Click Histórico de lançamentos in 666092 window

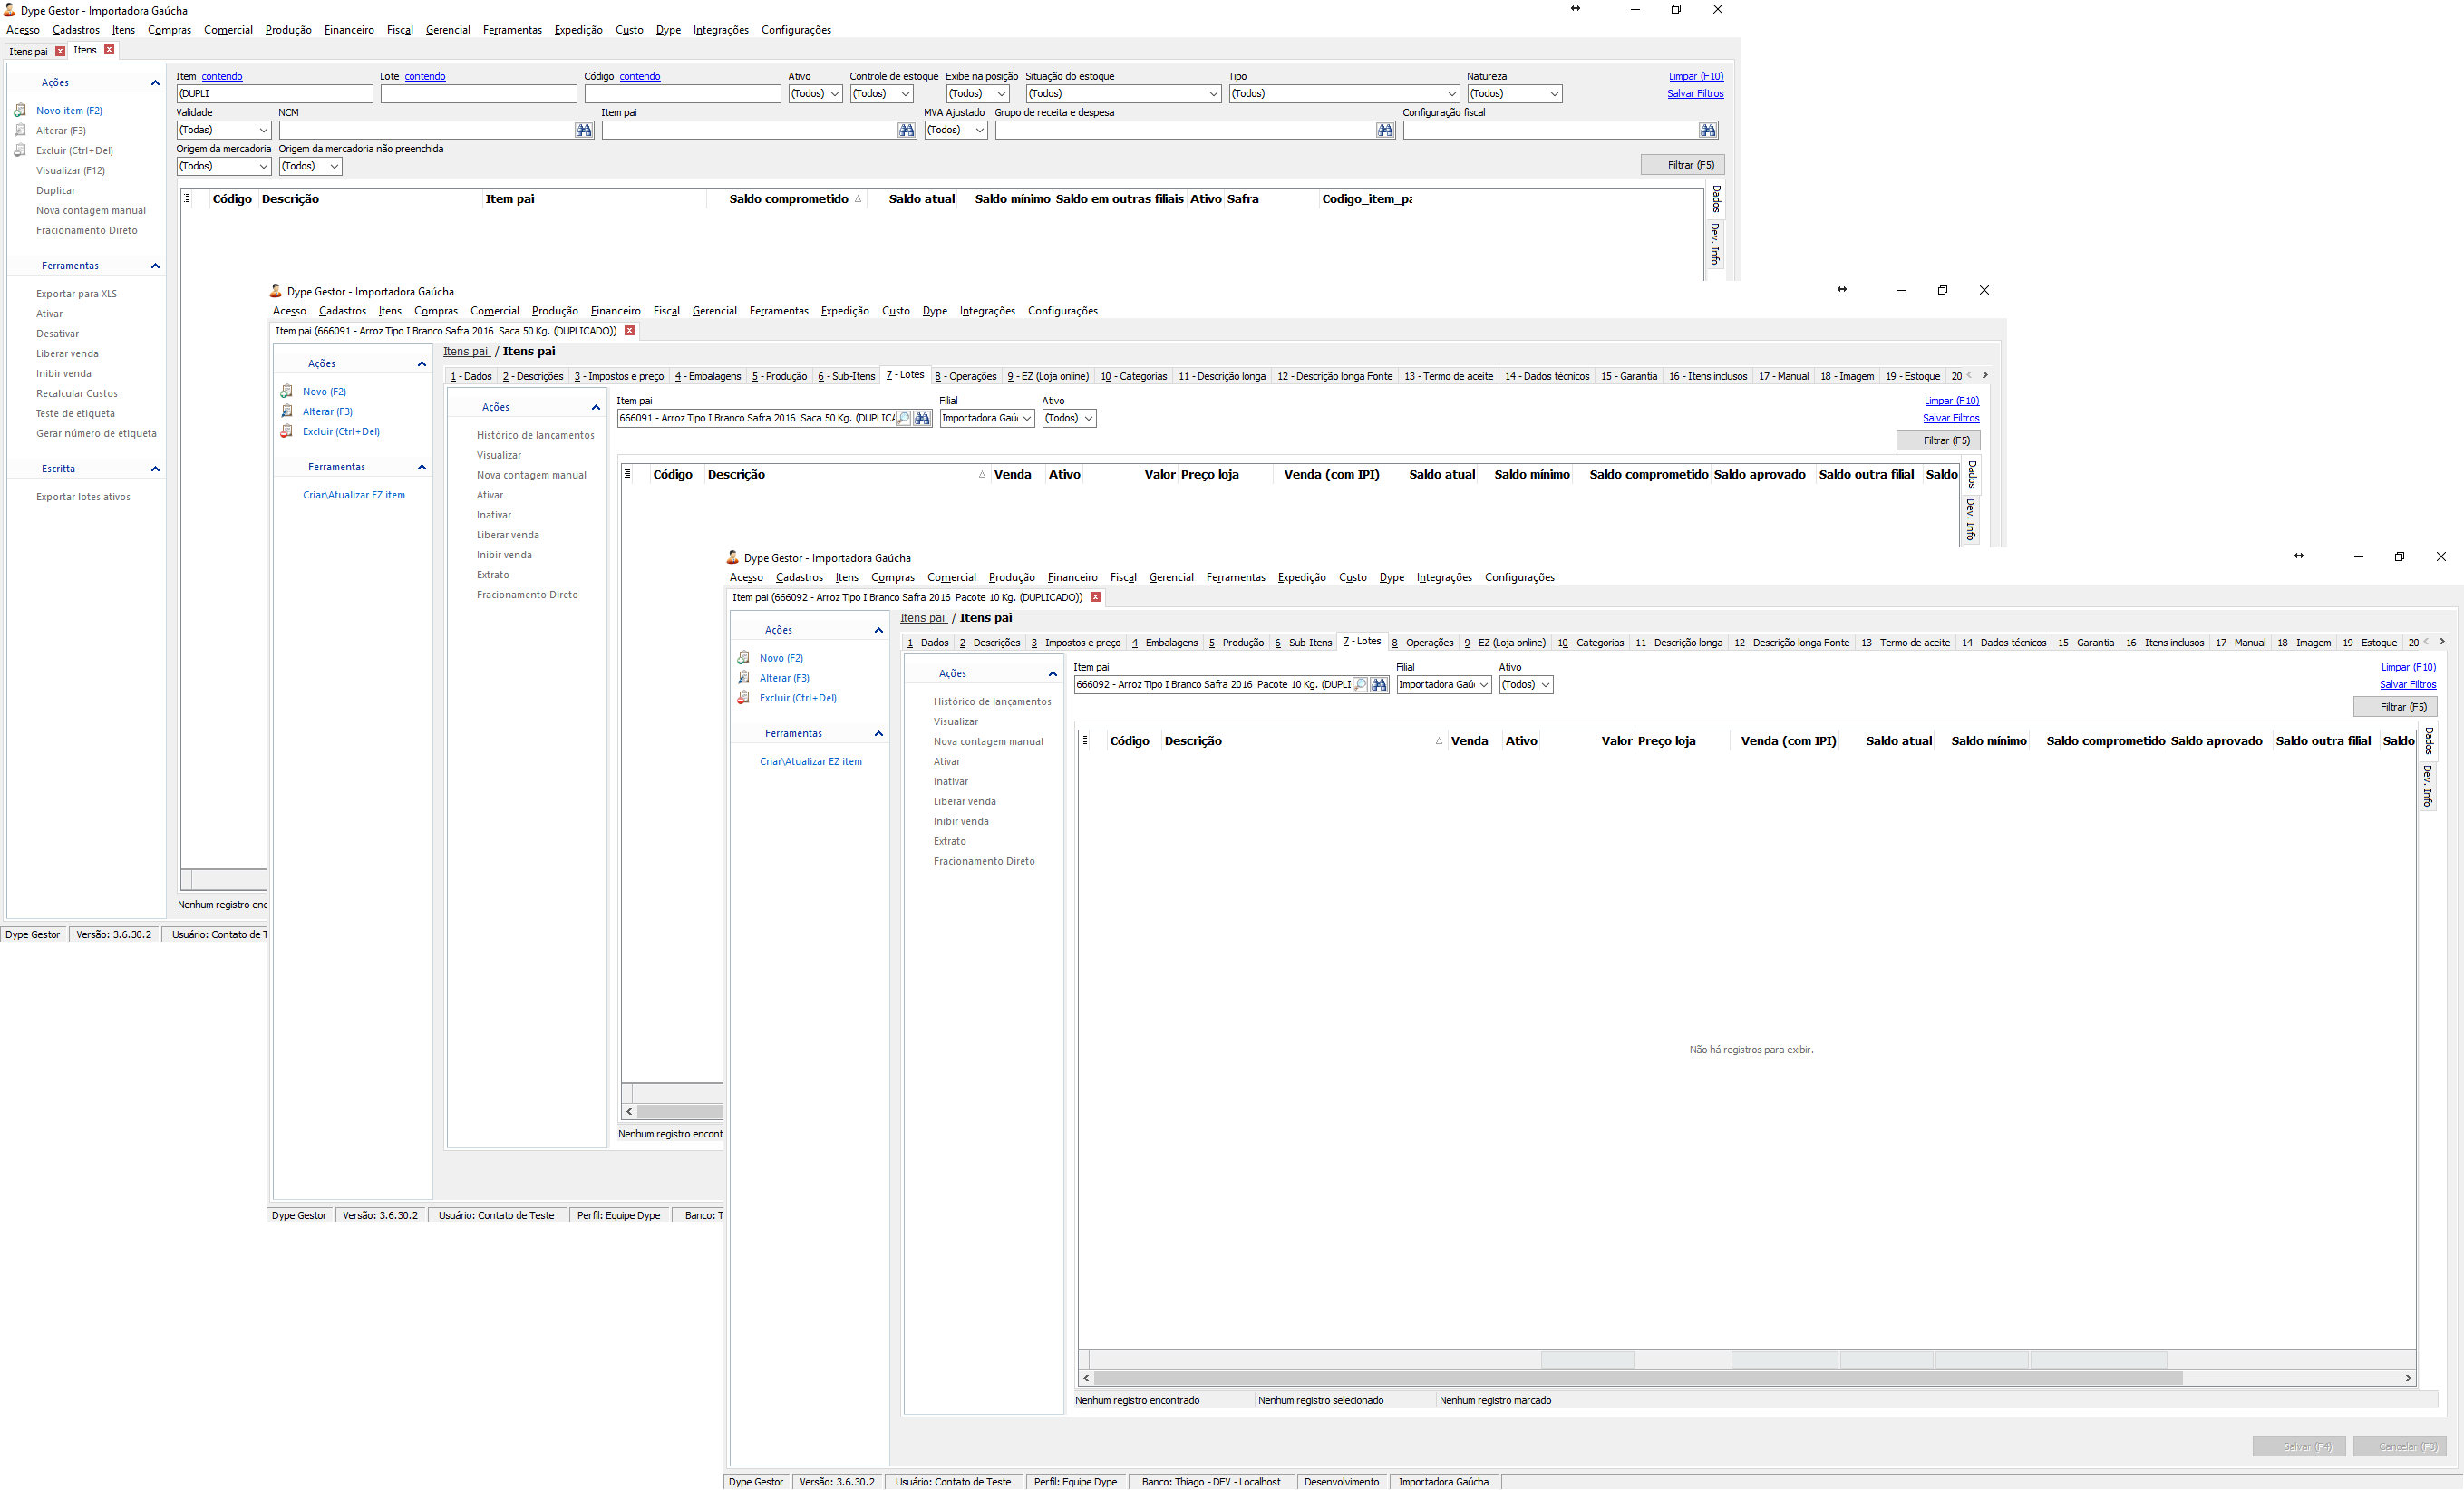coord(993,702)
